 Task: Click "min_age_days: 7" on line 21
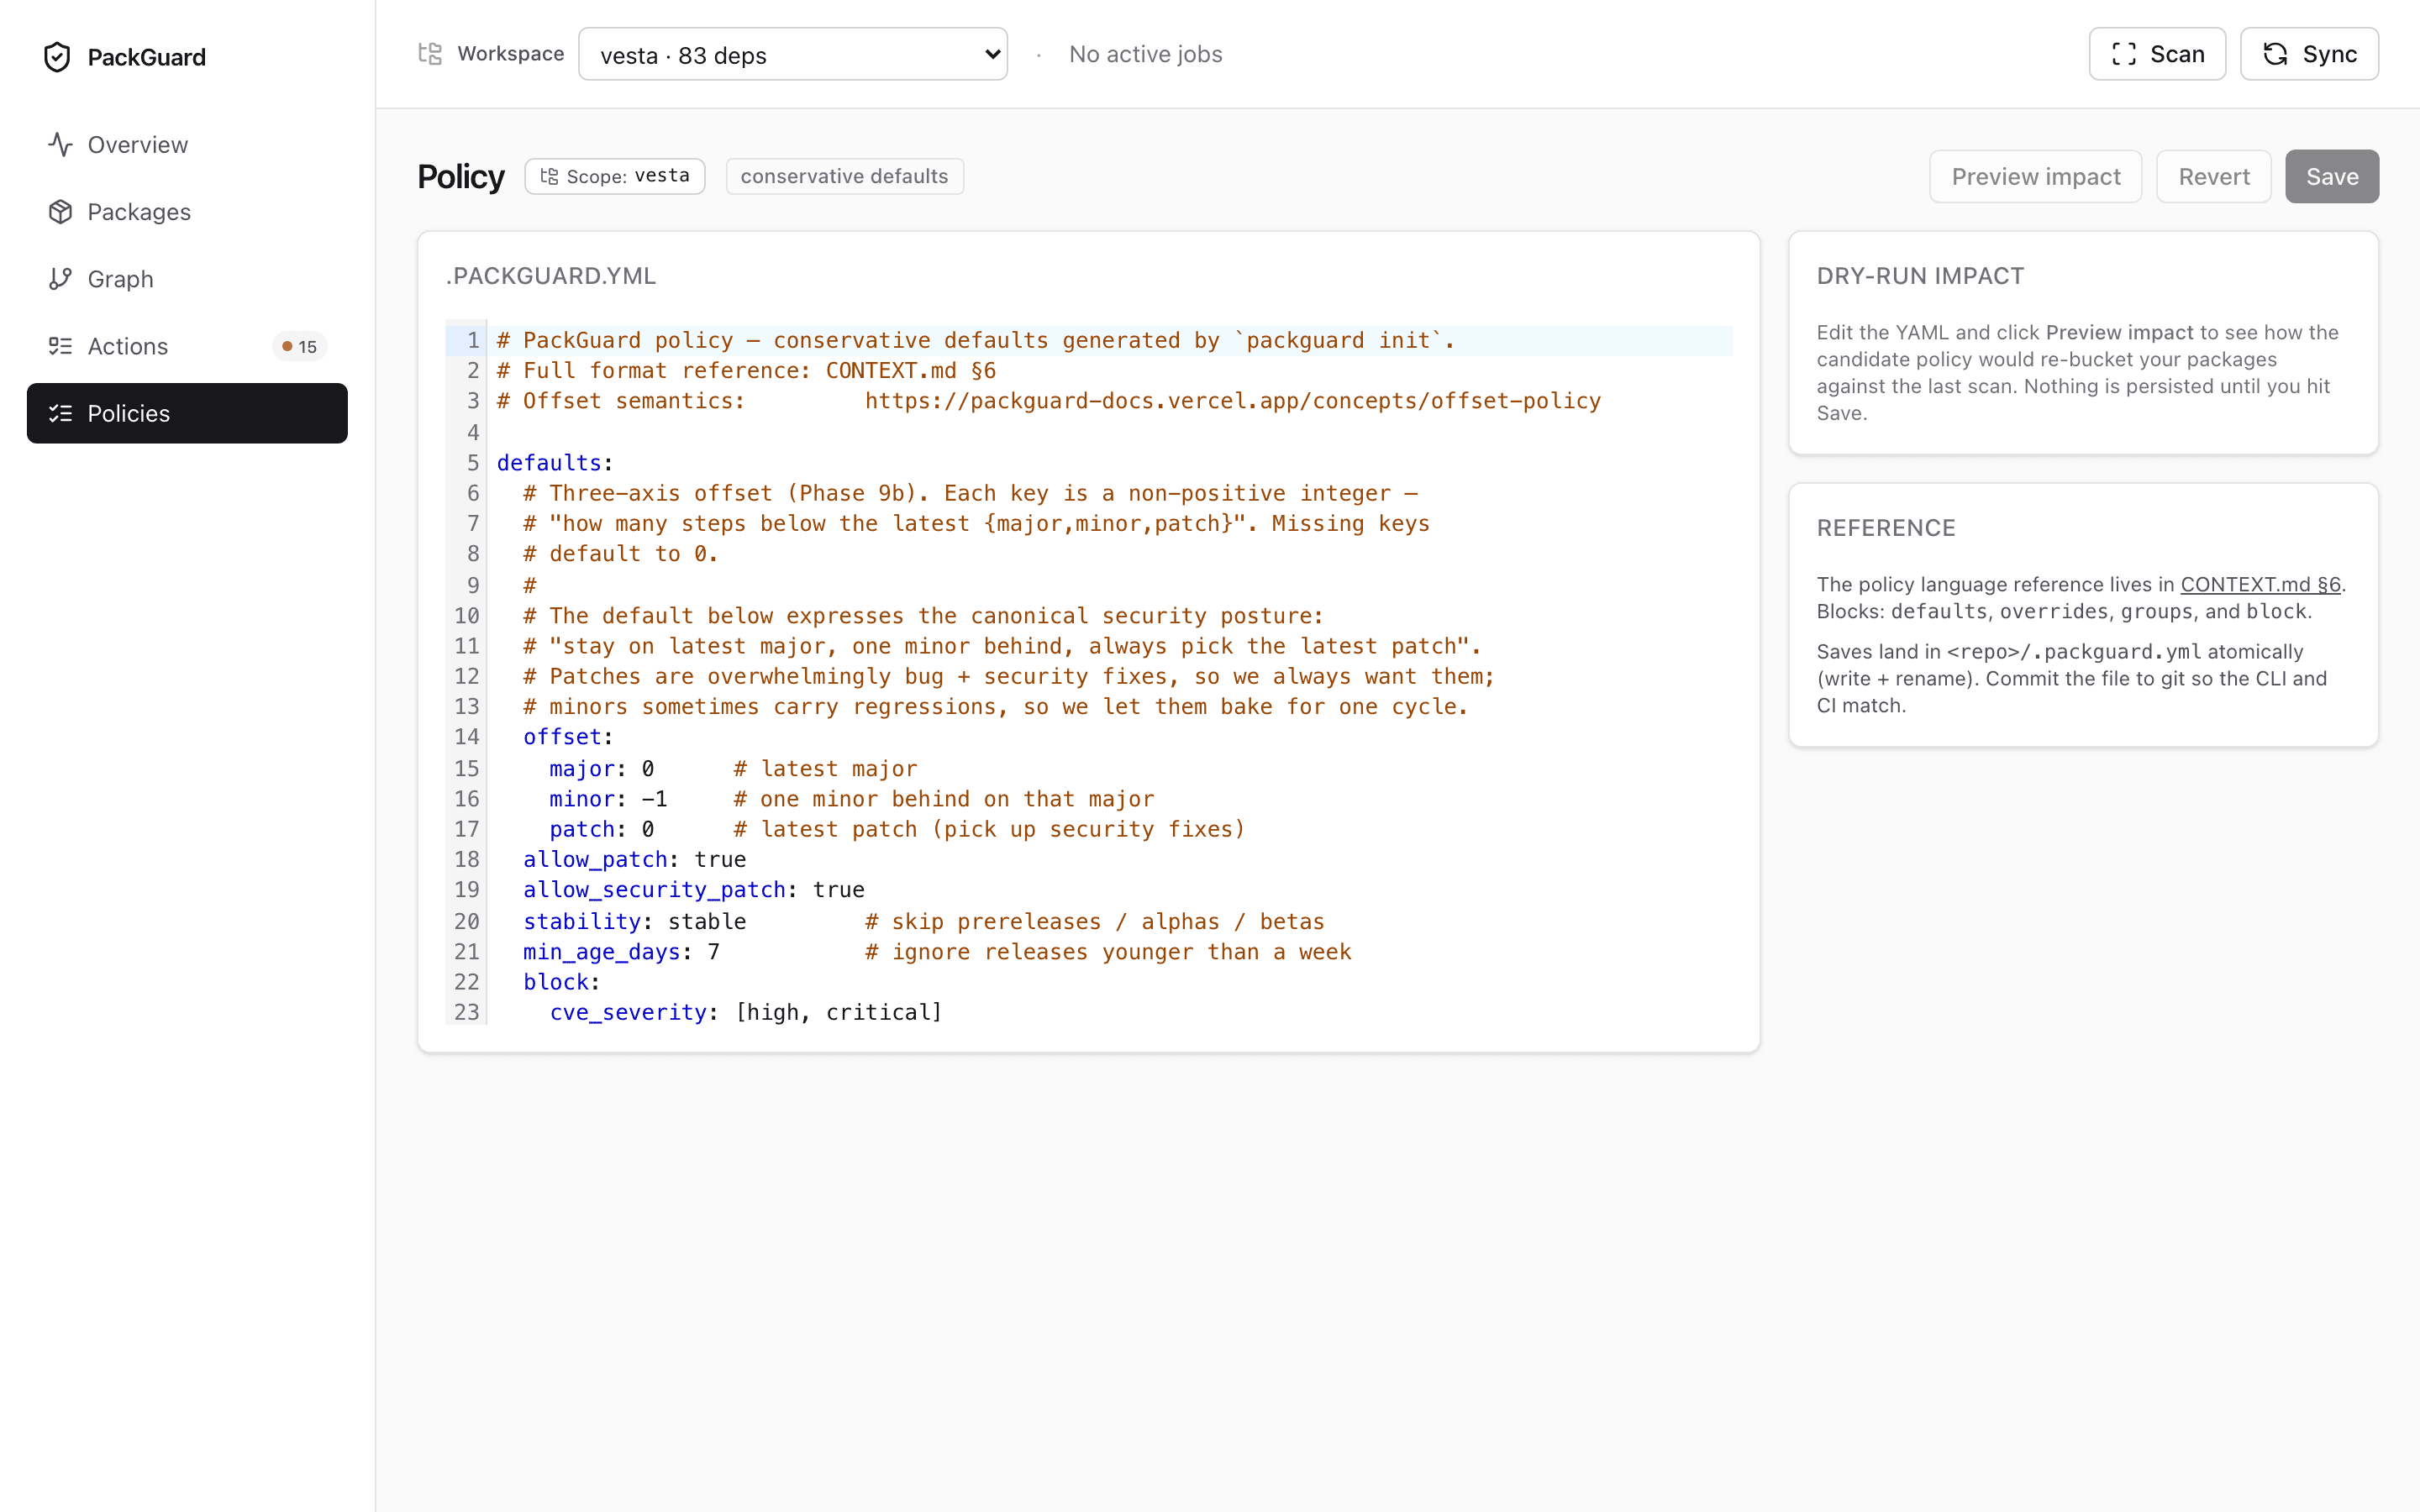pyautogui.click(x=621, y=951)
